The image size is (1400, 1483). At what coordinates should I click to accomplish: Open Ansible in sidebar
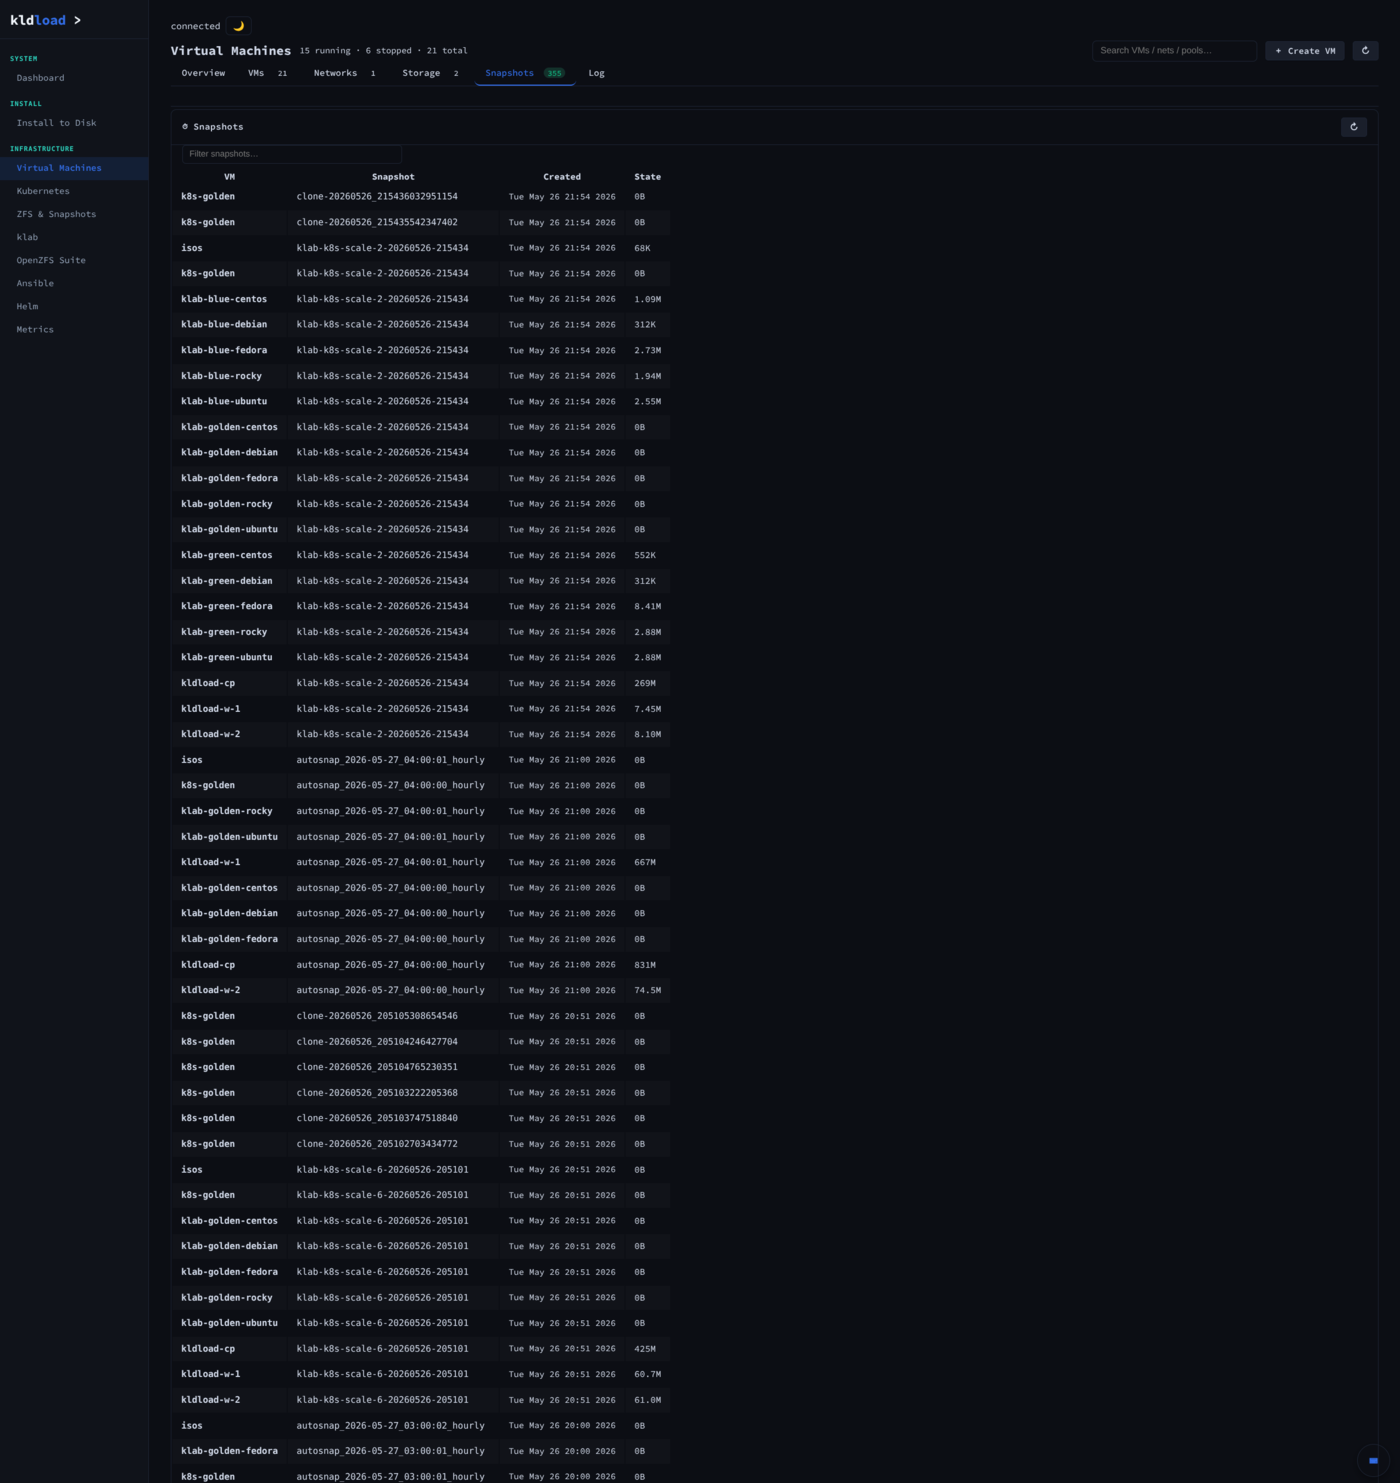(74, 283)
